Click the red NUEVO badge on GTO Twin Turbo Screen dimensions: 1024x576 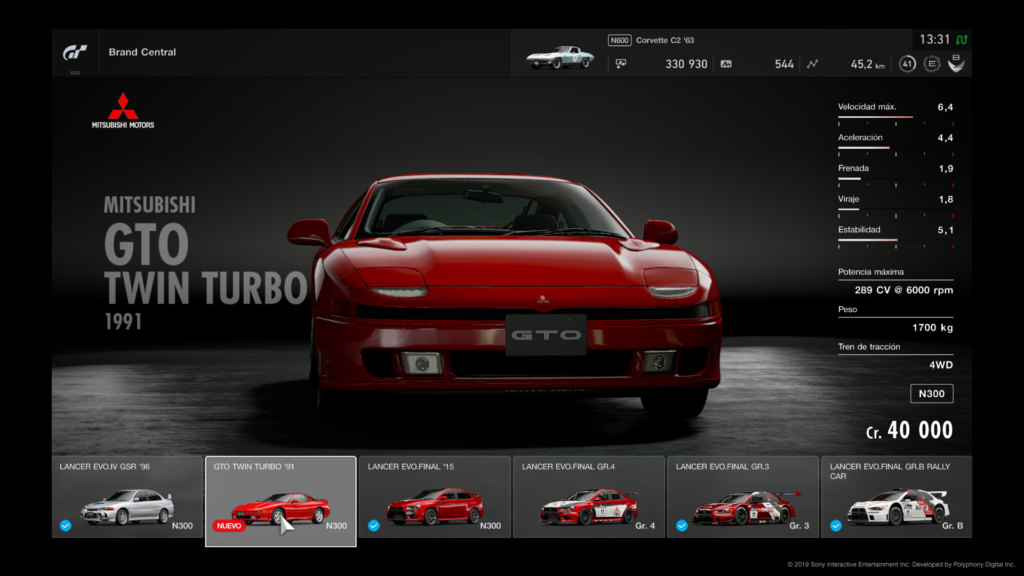pyautogui.click(x=229, y=526)
